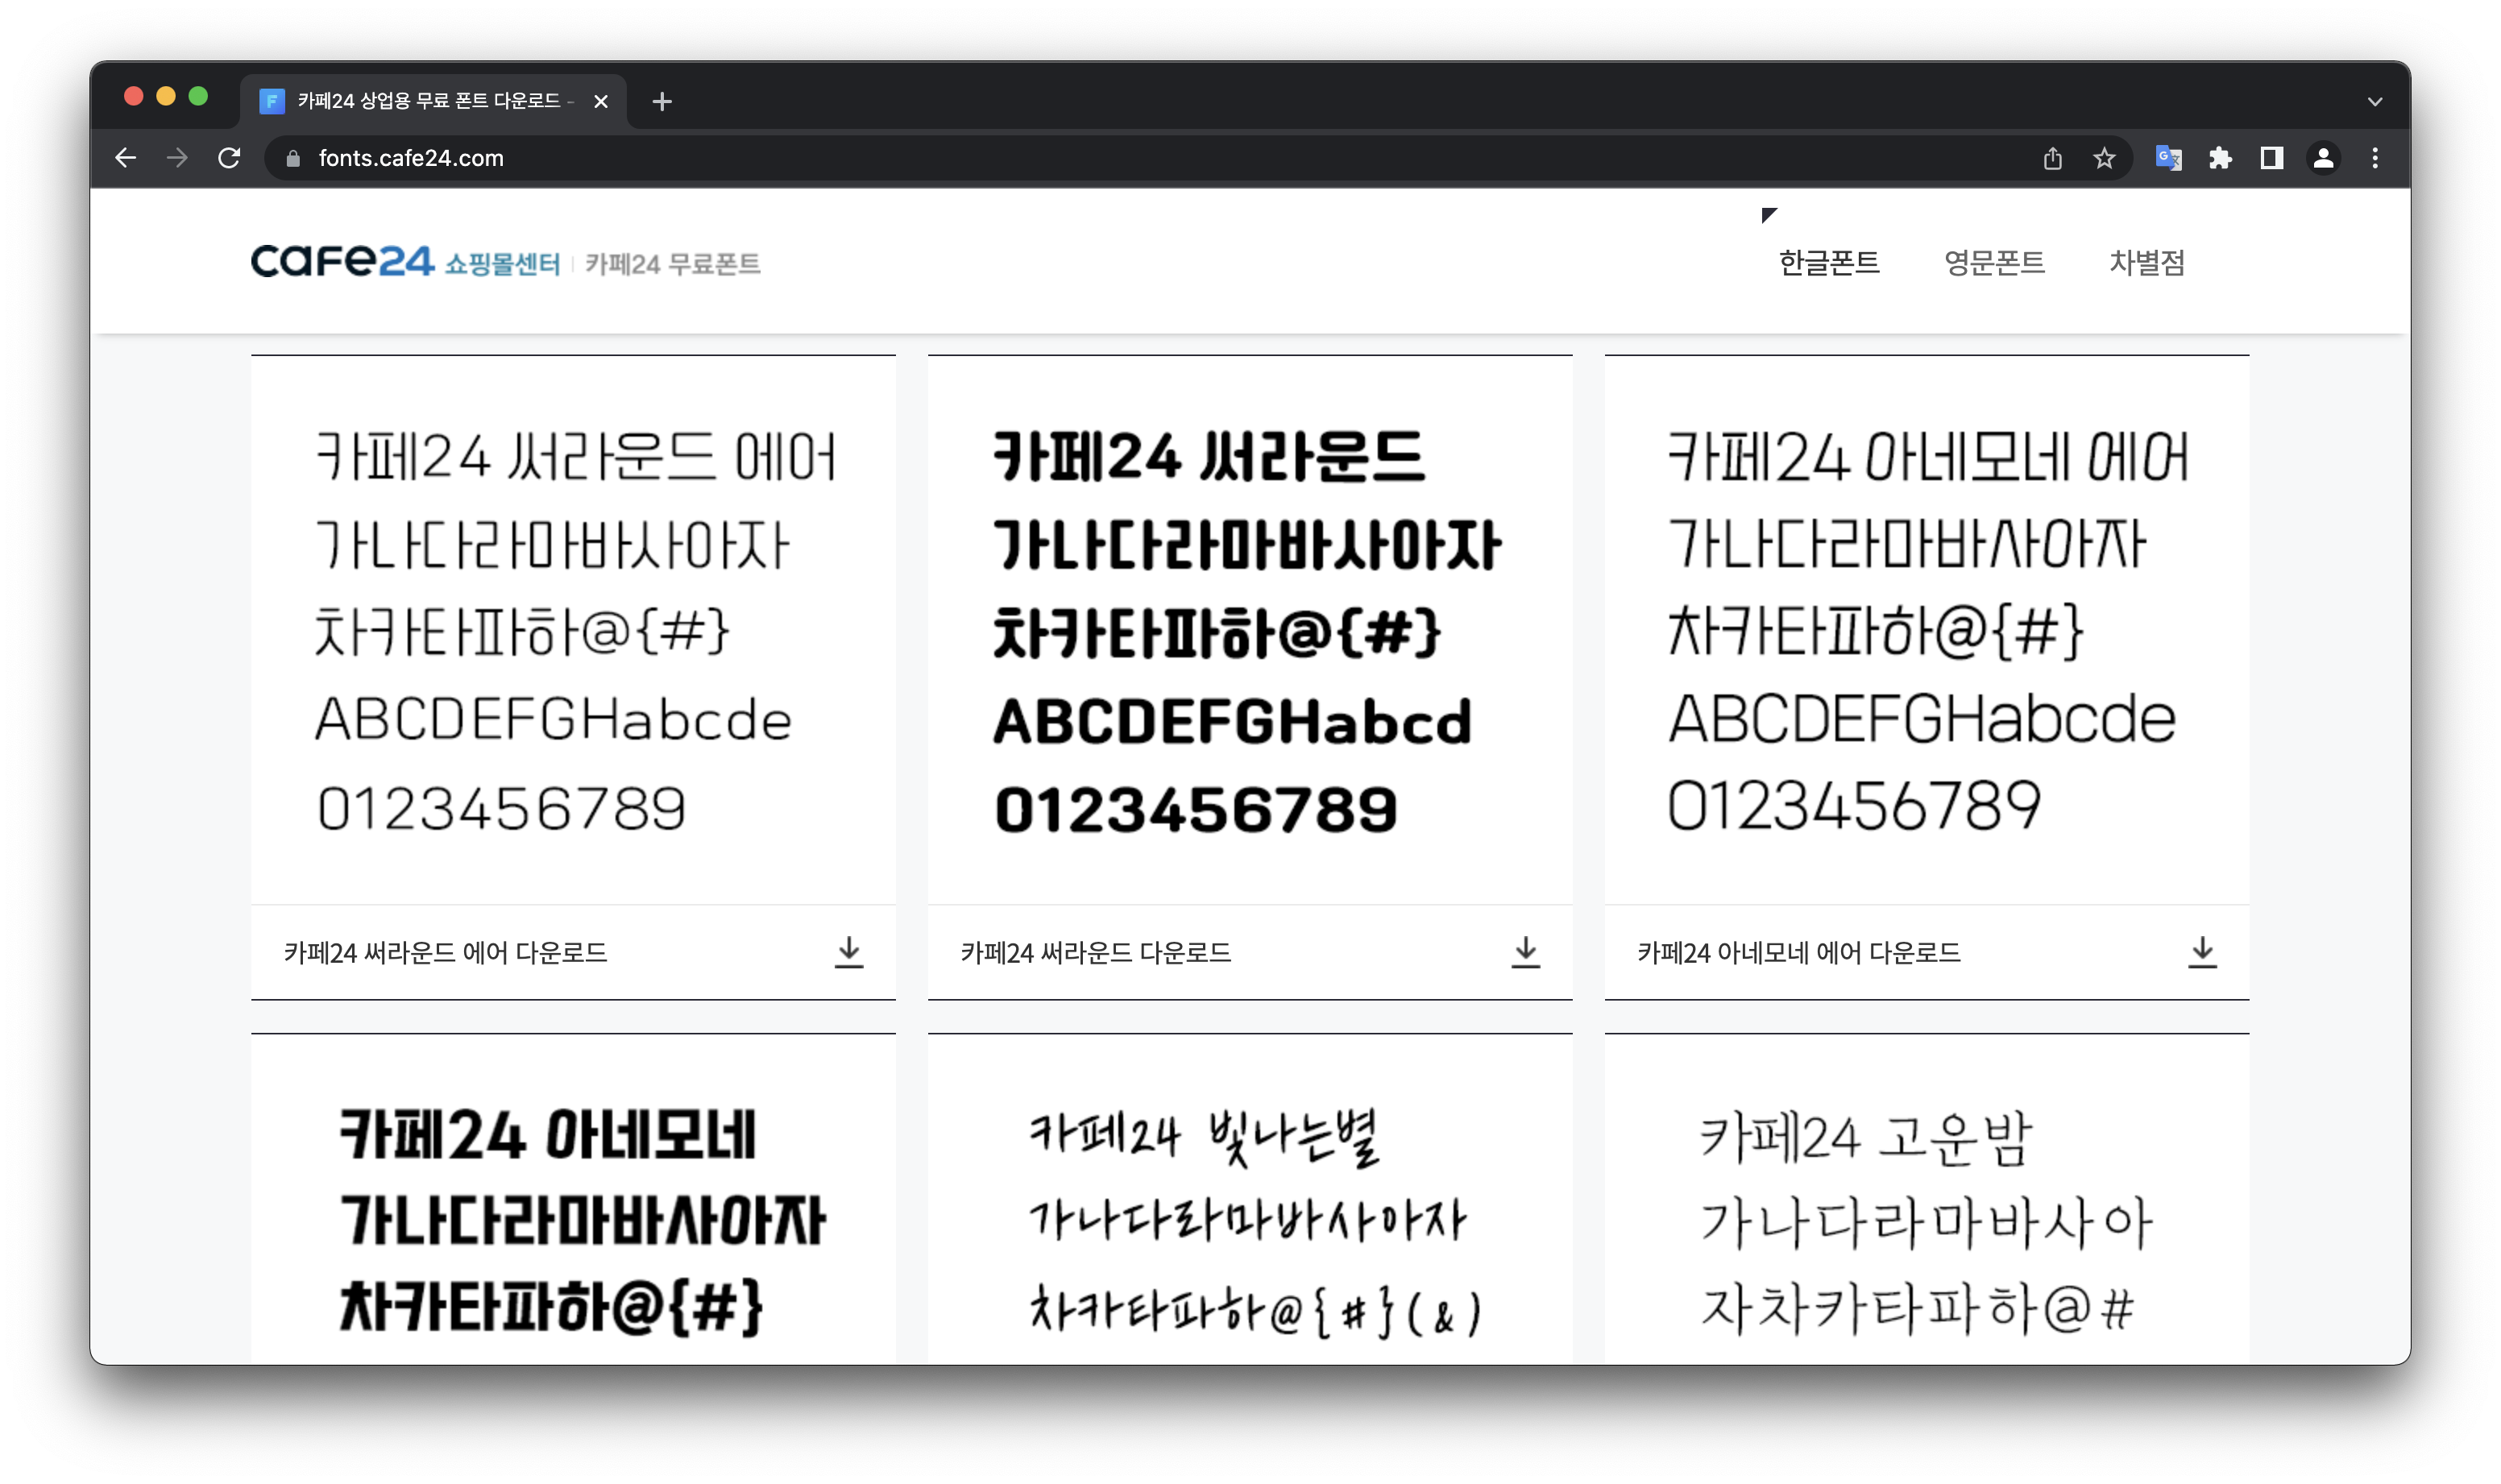Open the 영문폰트 menu
The width and height of the screenshot is (2501, 1484).
click(x=1994, y=263)
